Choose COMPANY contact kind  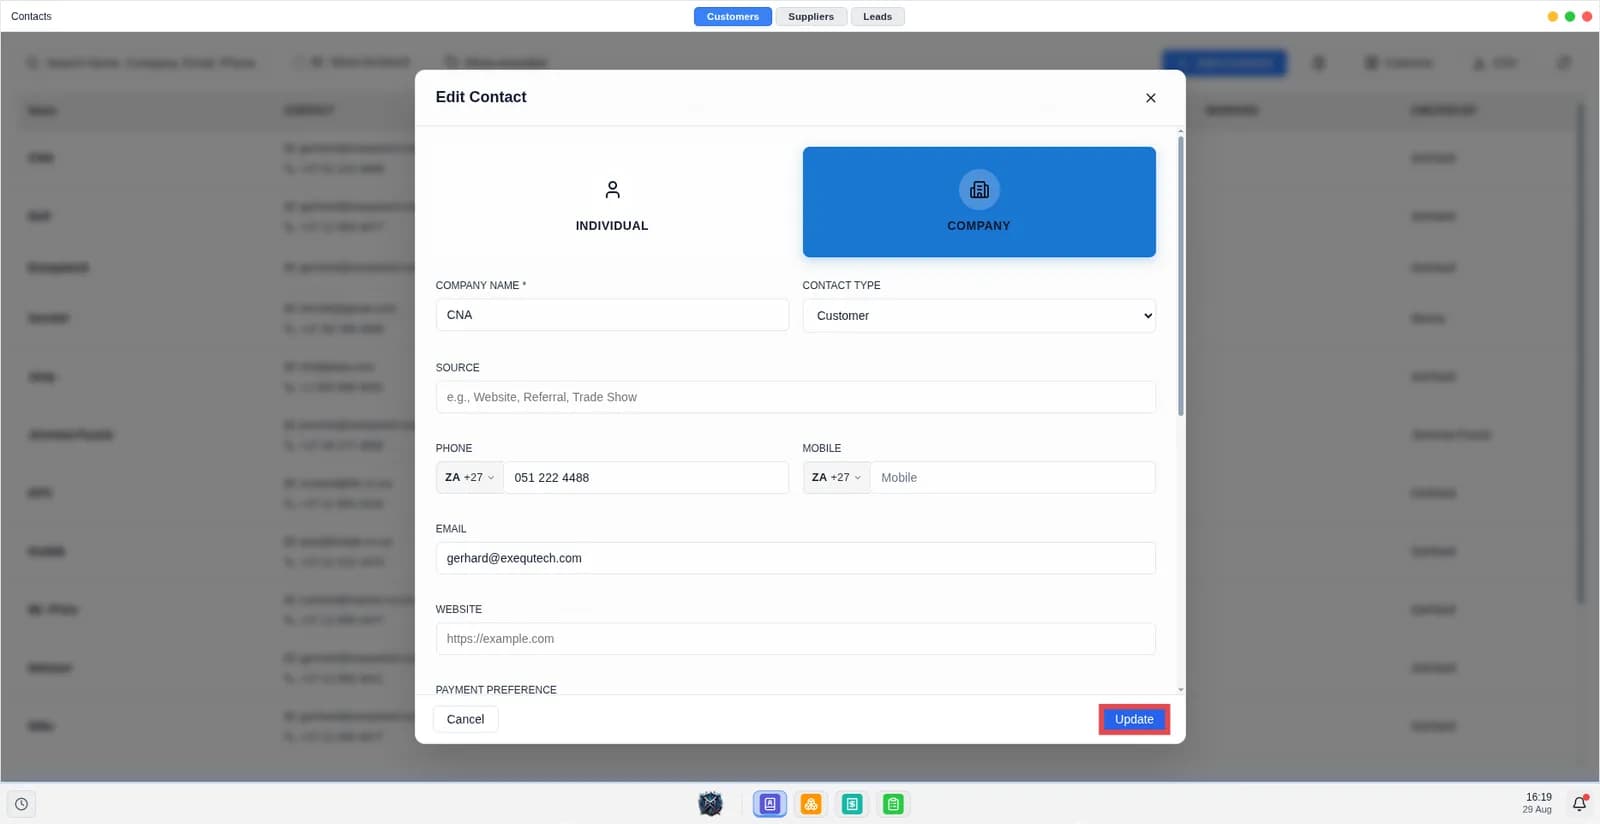(979, 202)
